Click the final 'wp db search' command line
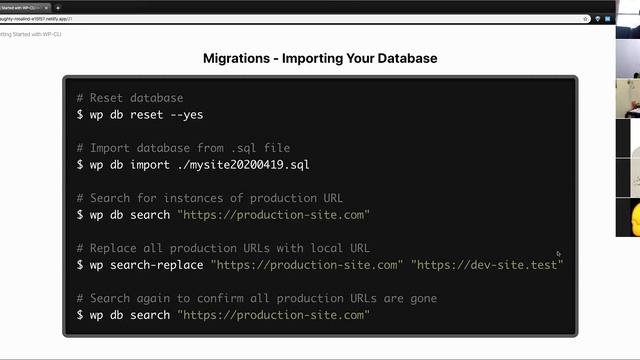The height and width of the screenshot is (360, 640). pos(223,315)
